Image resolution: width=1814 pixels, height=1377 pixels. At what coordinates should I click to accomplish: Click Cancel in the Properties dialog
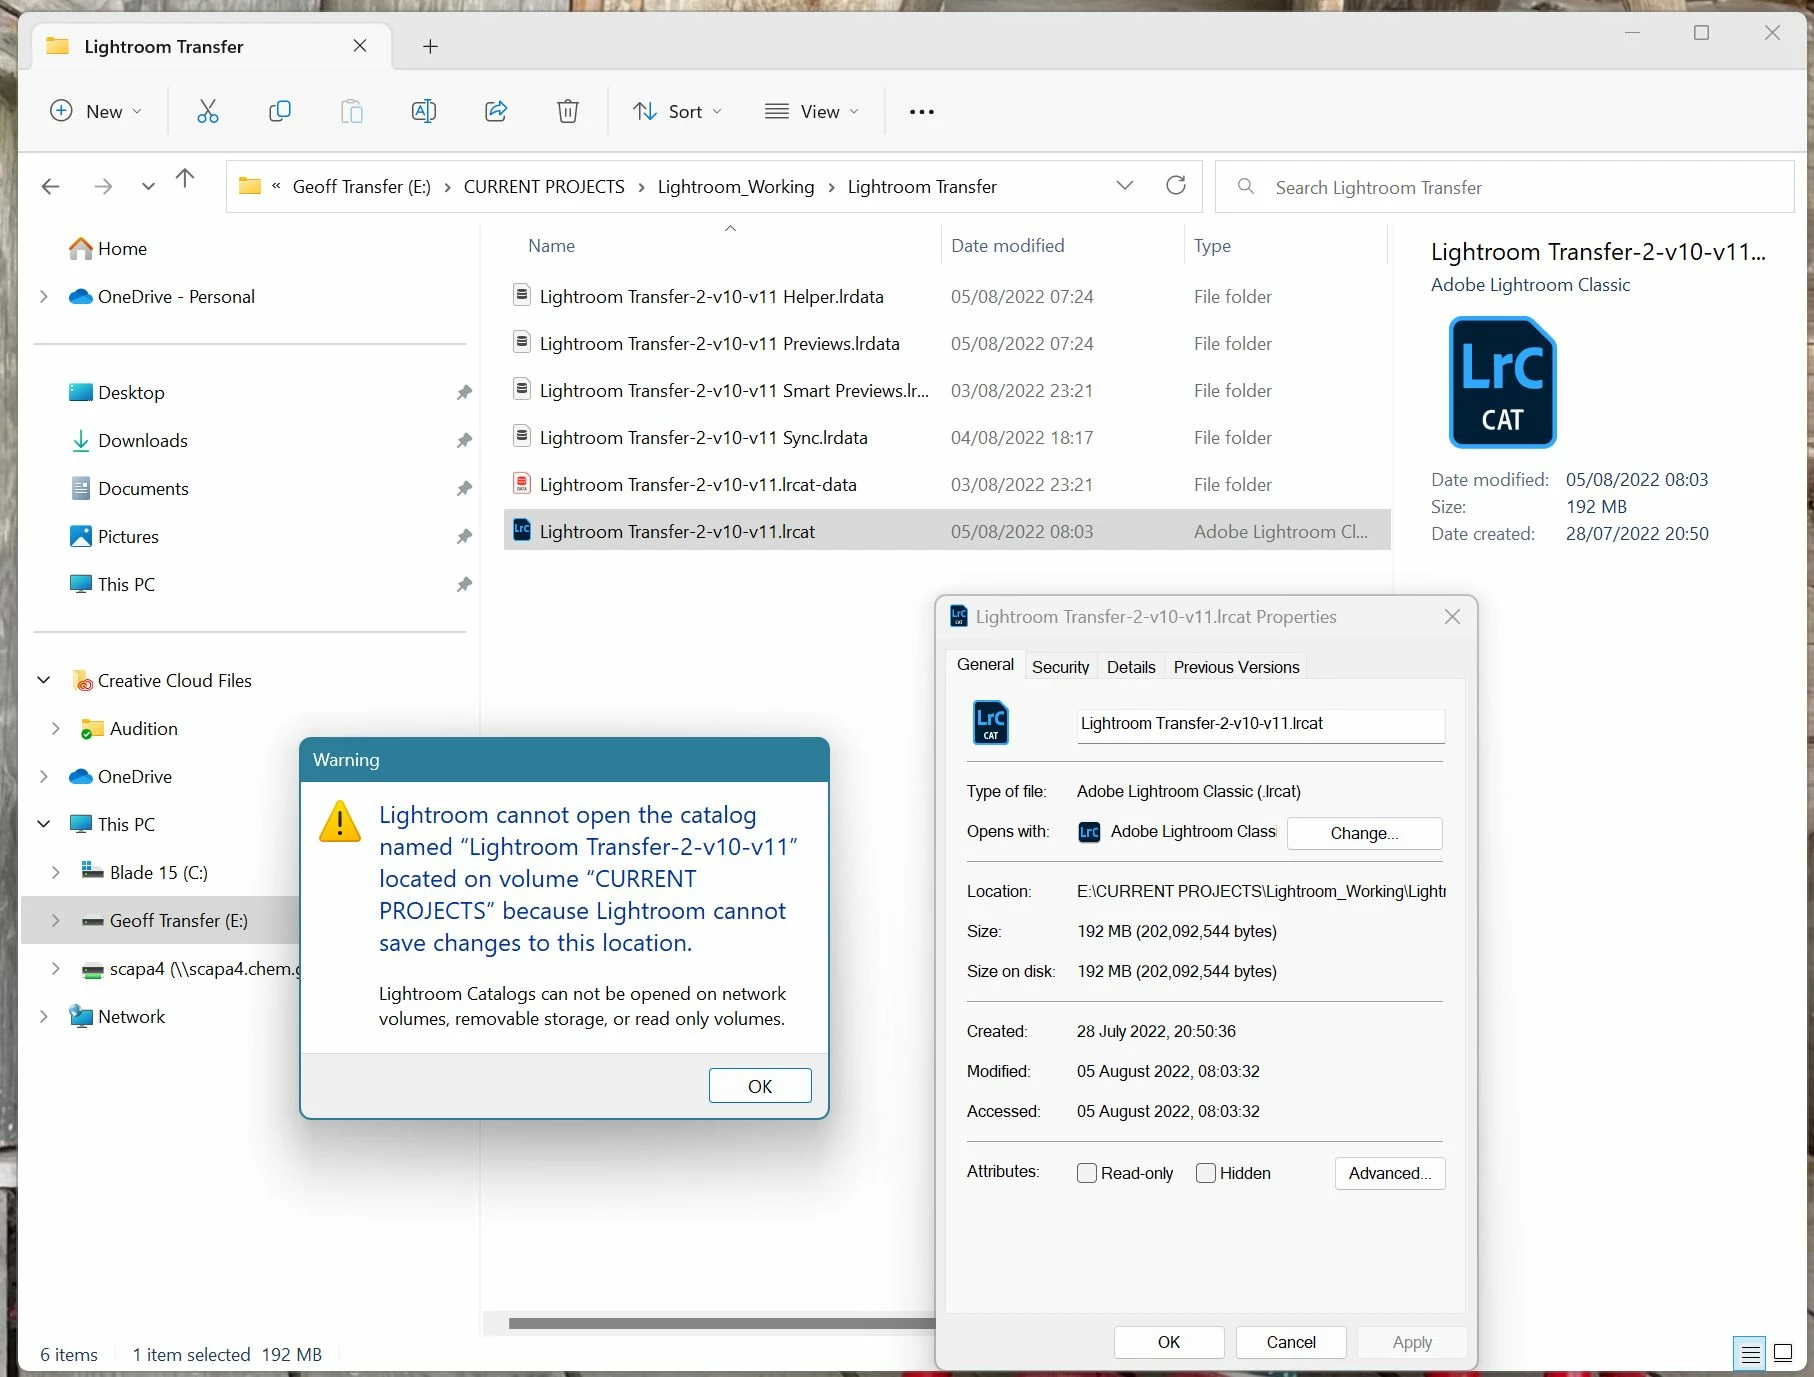1291,1342
